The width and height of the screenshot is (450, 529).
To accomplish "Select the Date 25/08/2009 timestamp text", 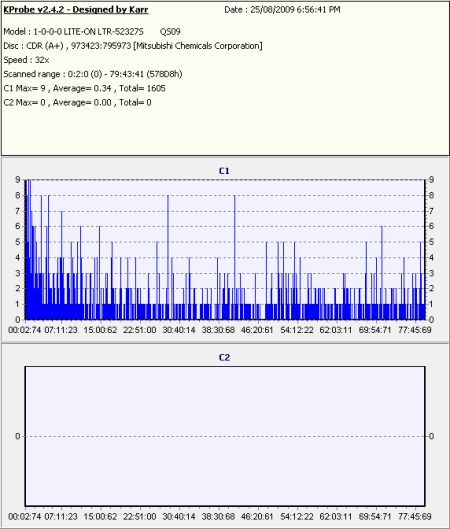I will (282, 10).
